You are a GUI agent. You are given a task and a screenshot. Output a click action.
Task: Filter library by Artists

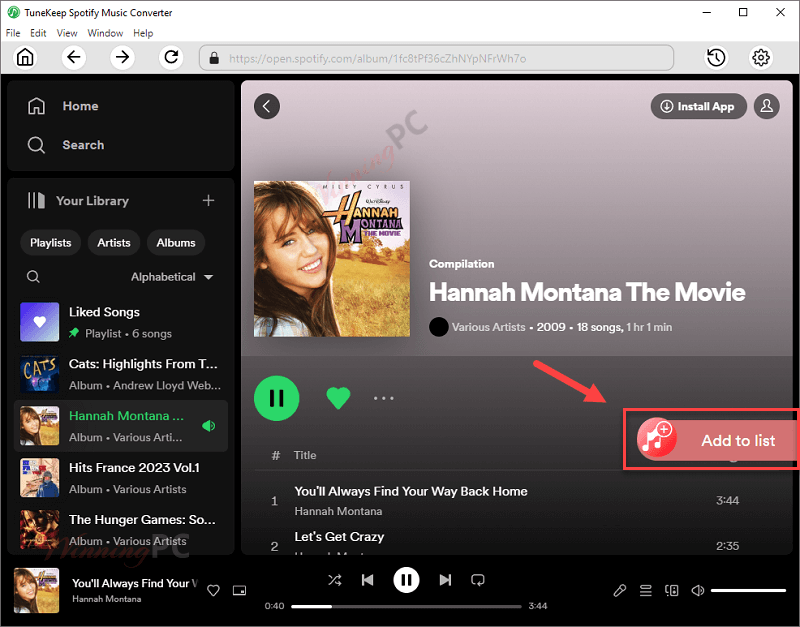point(114,243)
